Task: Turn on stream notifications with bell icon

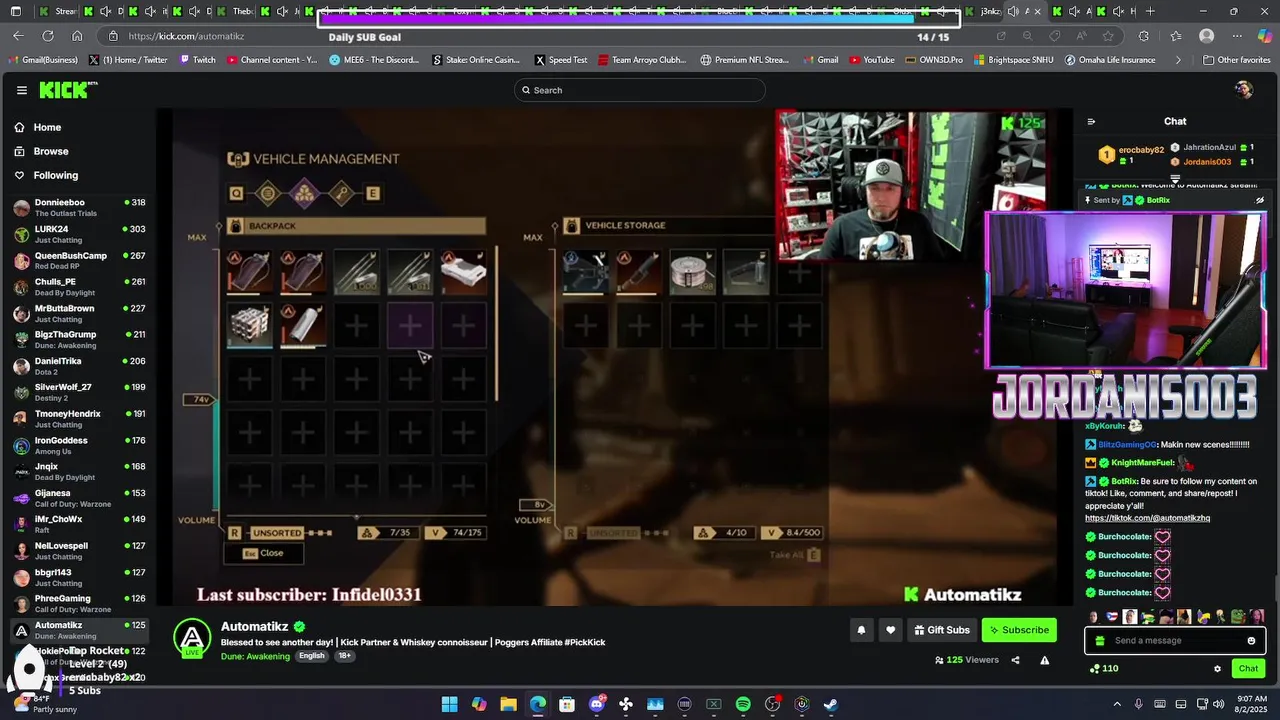Action: pyautogui.click(x=861, y=630)
